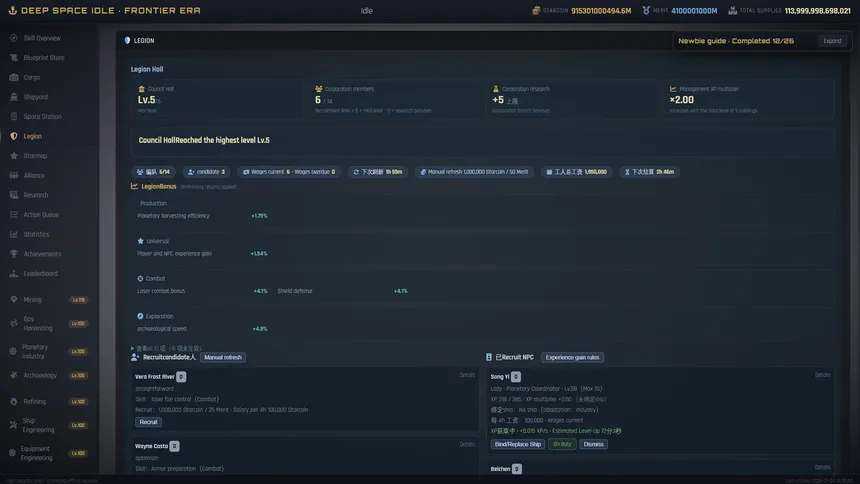Click the Research icon in sidebar
The image size is (860, 484).
(14, 195)
